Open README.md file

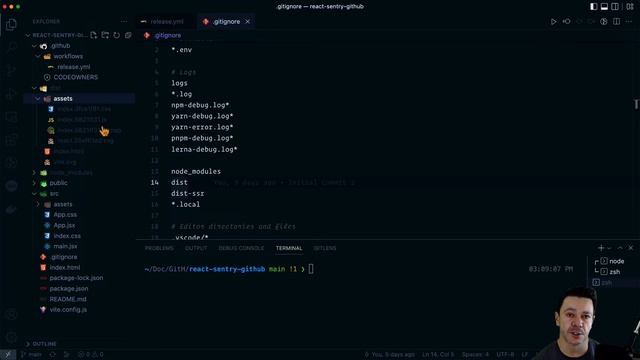68,299
